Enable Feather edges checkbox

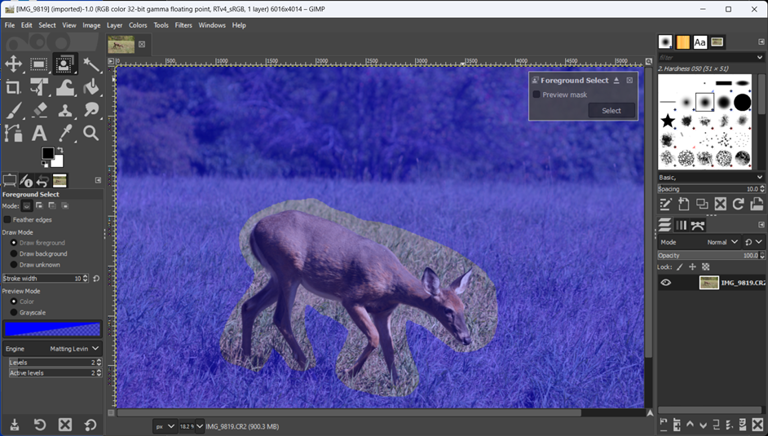point(7,219)
